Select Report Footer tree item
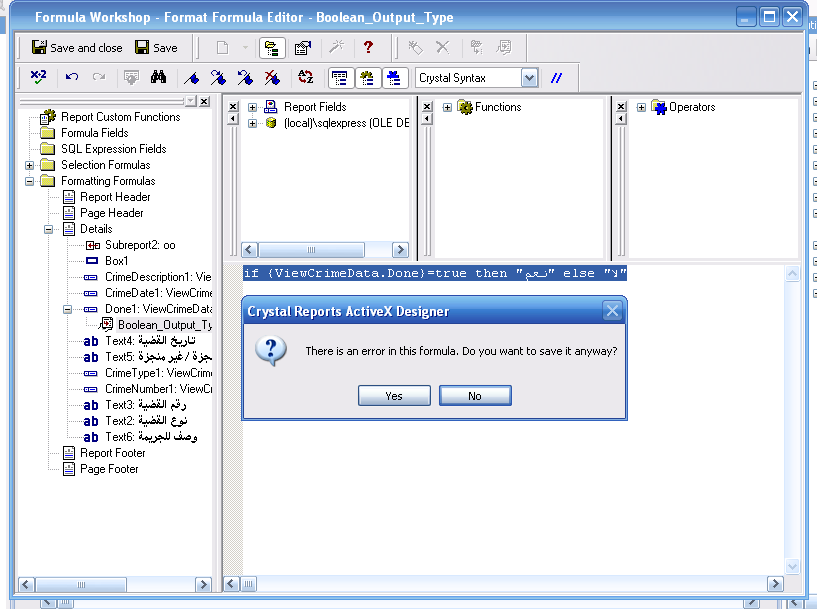The width and height of the screenshot is (817, 609). pyautogui.click(x=113, y=453)
